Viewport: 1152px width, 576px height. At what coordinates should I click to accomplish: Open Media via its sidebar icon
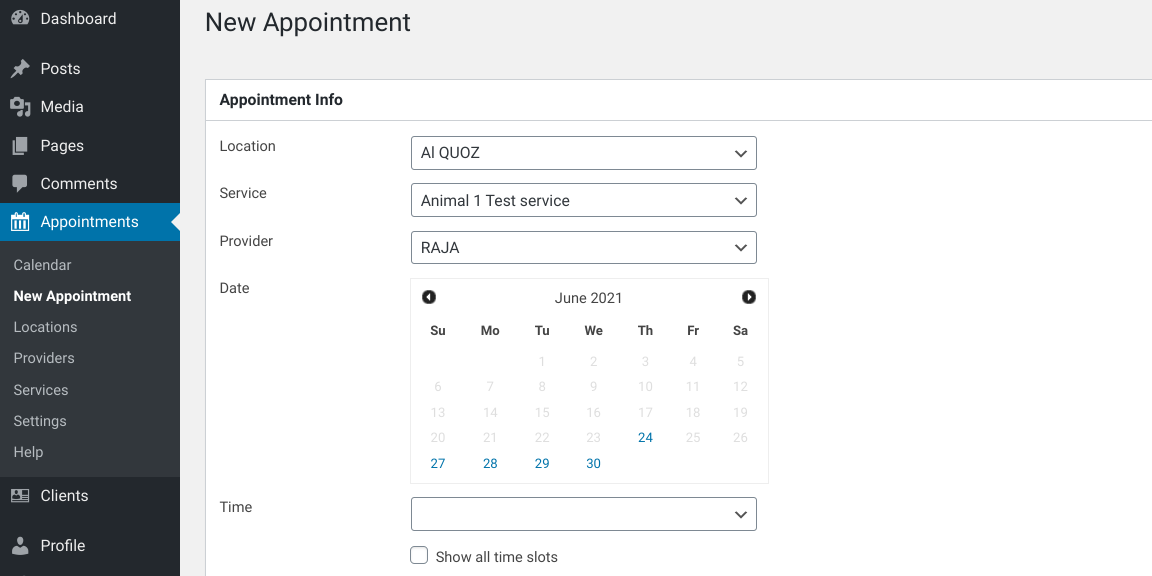tap(20, 106)
